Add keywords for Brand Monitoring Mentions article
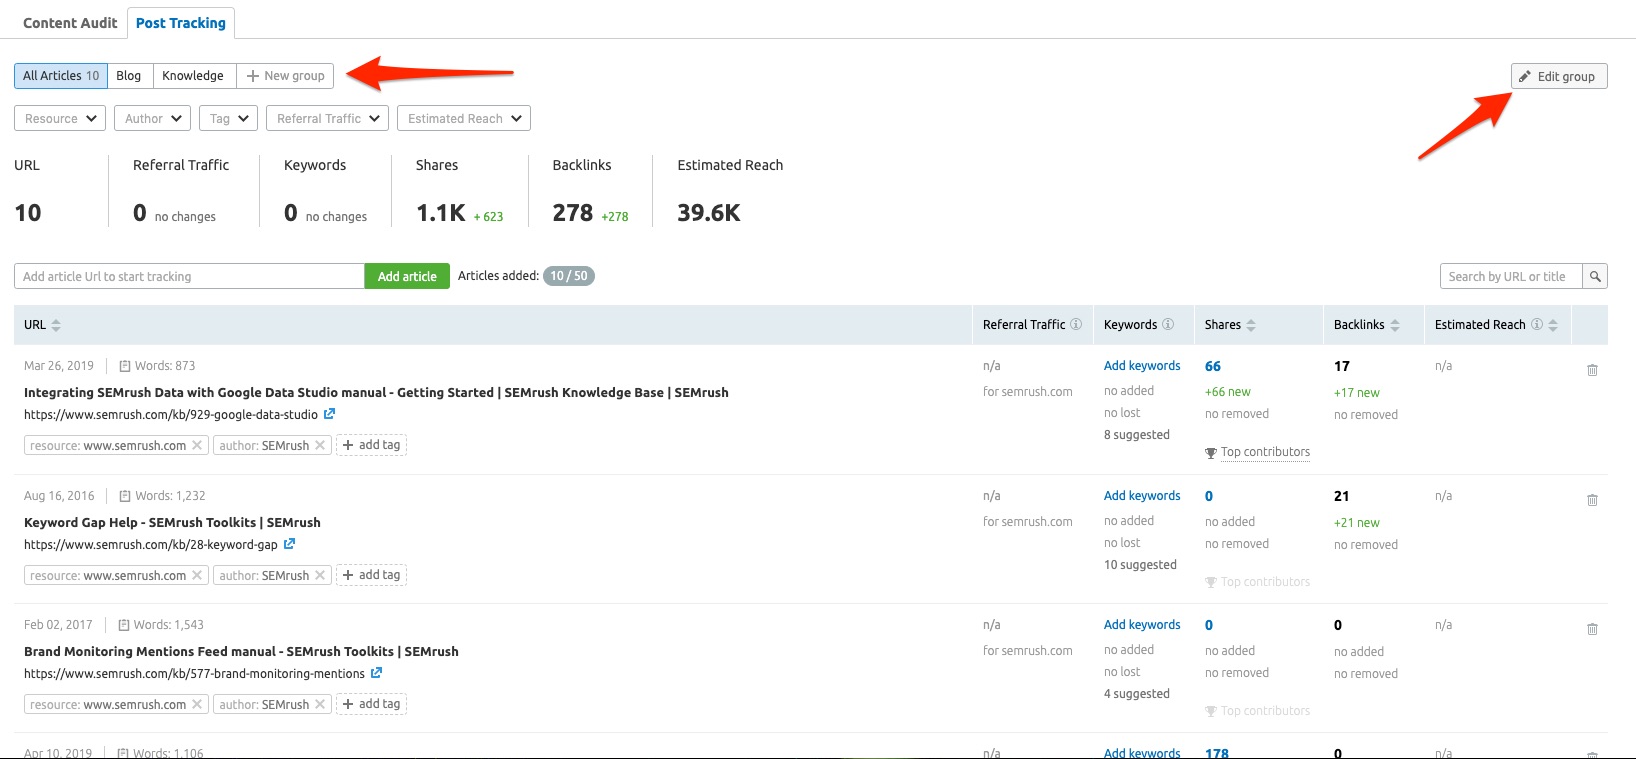The width and height of the screenshot is (1636, 759). coord(1142,625)
